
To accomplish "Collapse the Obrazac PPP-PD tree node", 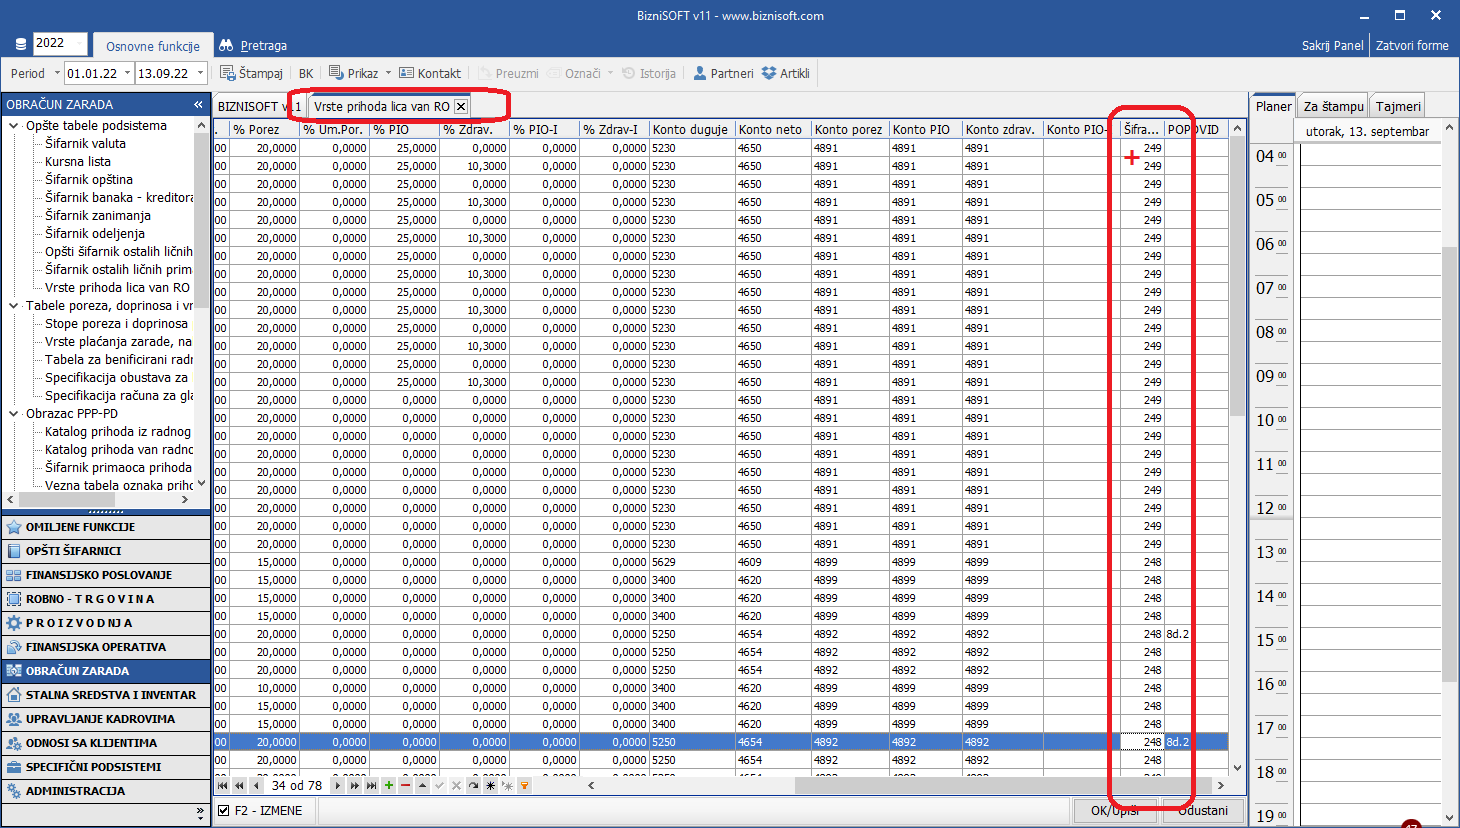I will point(14,414).
